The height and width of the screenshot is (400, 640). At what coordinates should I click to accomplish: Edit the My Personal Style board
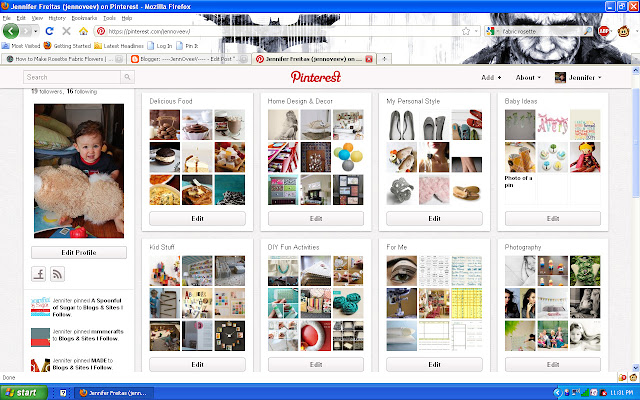pyautogui.click(x=434, y=218)
